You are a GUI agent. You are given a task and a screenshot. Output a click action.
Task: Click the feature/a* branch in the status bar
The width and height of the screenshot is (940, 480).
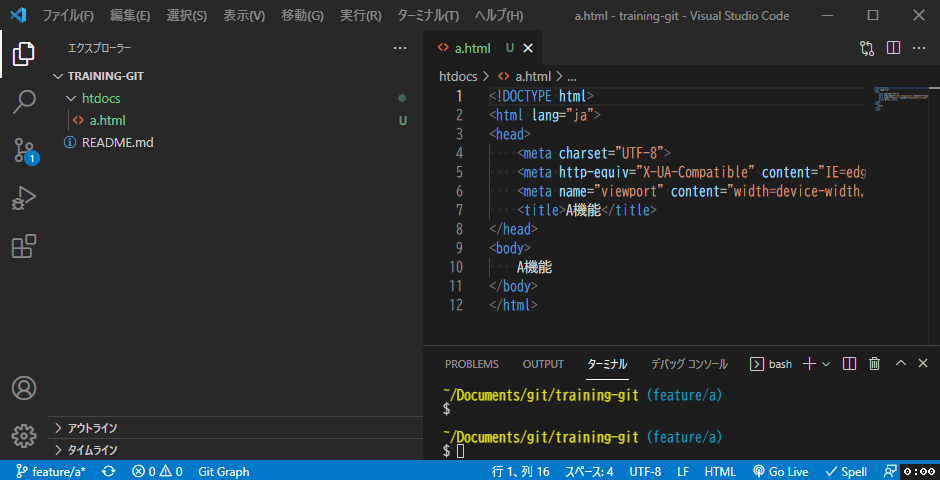click(51, 472)
